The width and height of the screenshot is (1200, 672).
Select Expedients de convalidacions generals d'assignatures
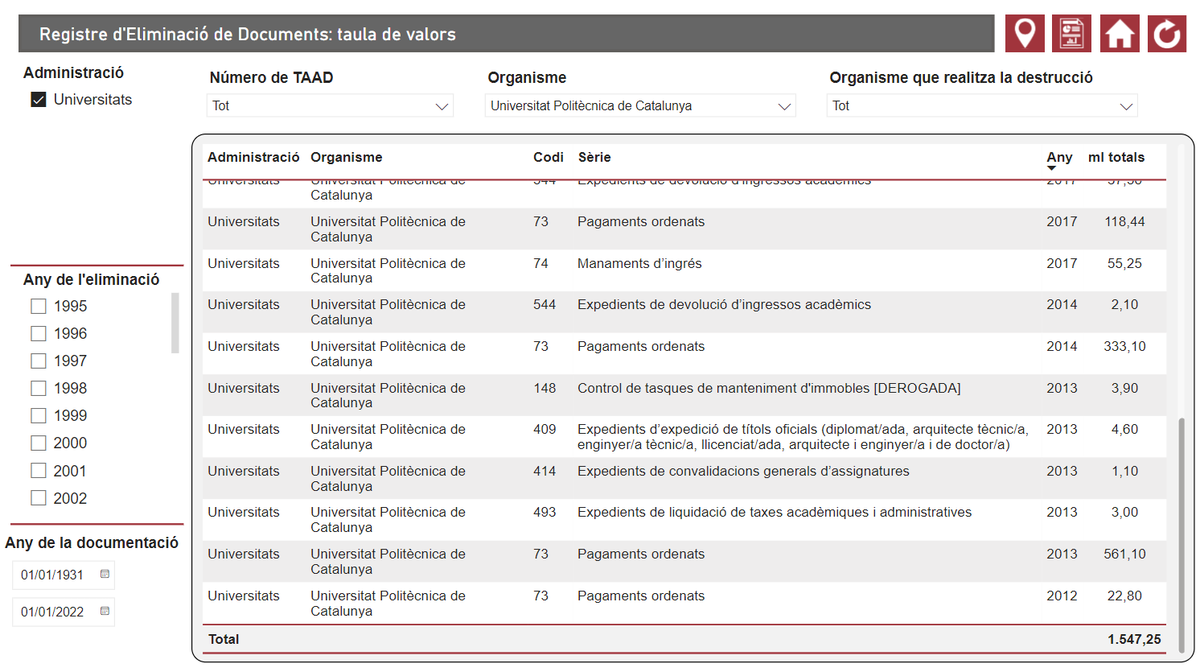click(743, 471)
